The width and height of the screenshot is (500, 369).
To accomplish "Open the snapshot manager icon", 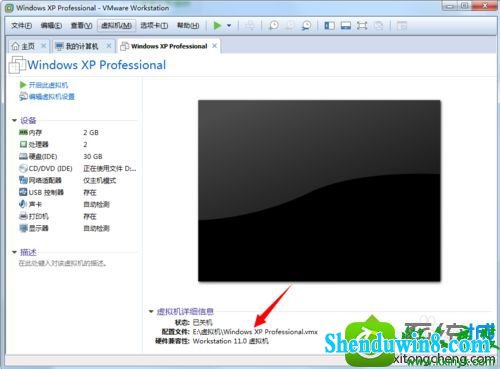I will click(306, 26).
